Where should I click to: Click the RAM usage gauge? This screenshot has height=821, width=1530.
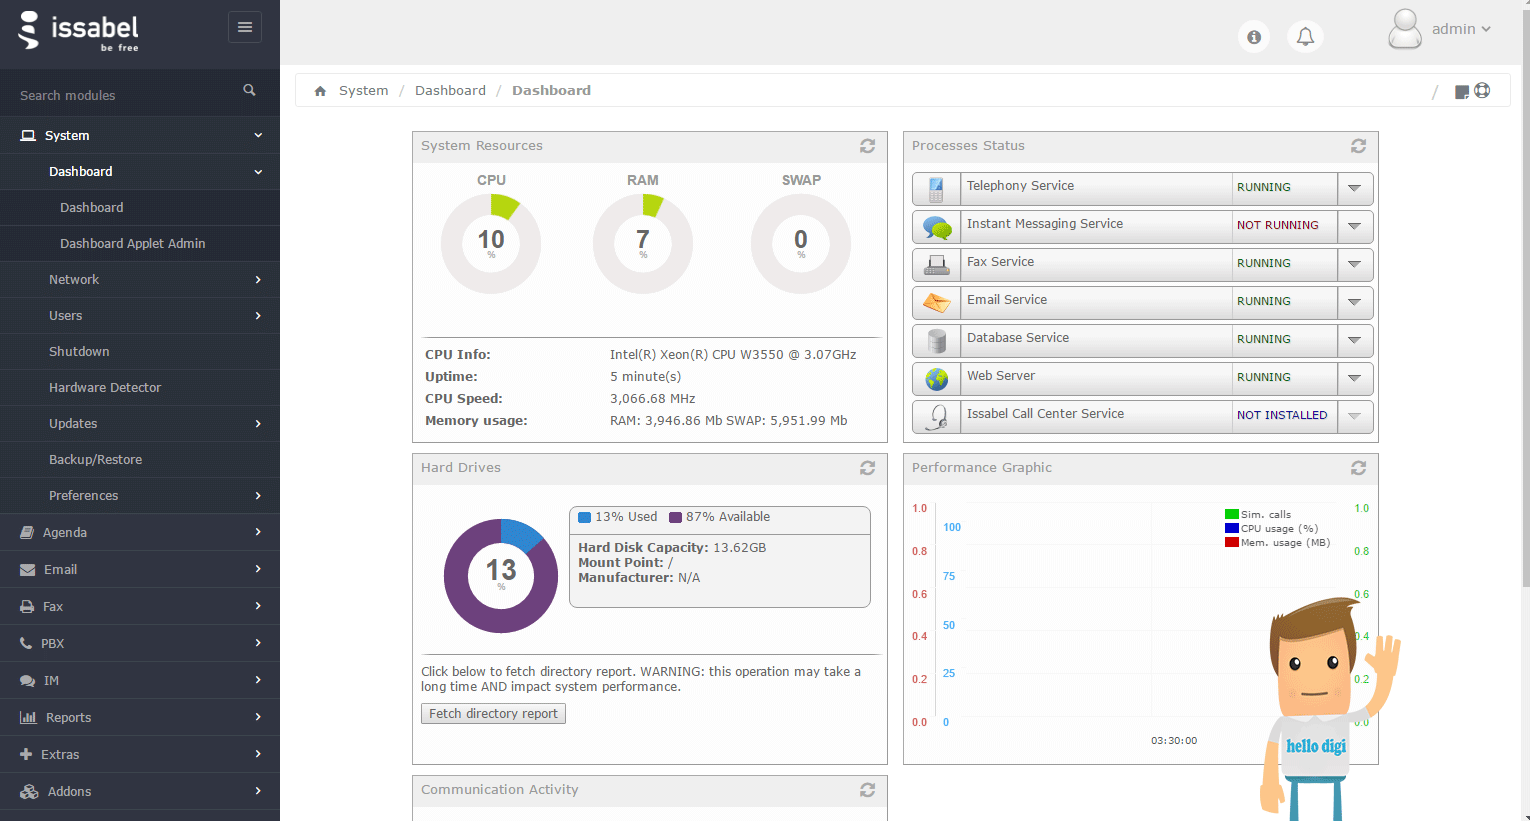[x=643, y=244]
